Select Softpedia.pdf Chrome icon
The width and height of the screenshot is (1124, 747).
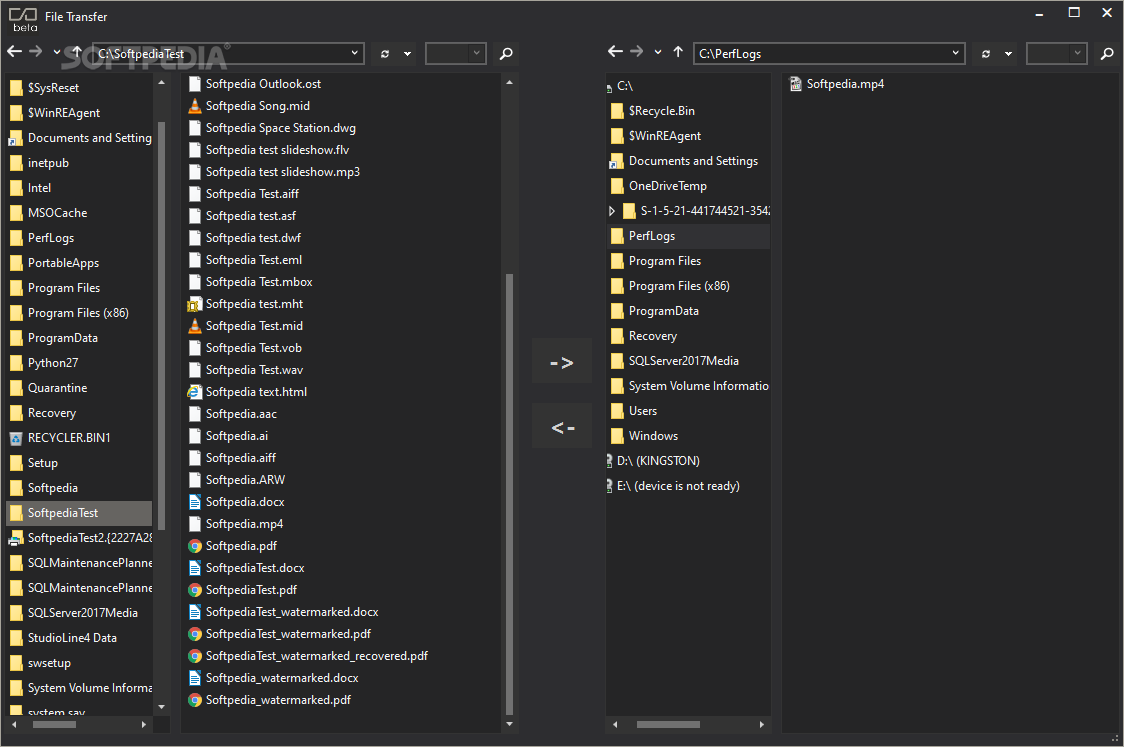(x=194, y=546)
